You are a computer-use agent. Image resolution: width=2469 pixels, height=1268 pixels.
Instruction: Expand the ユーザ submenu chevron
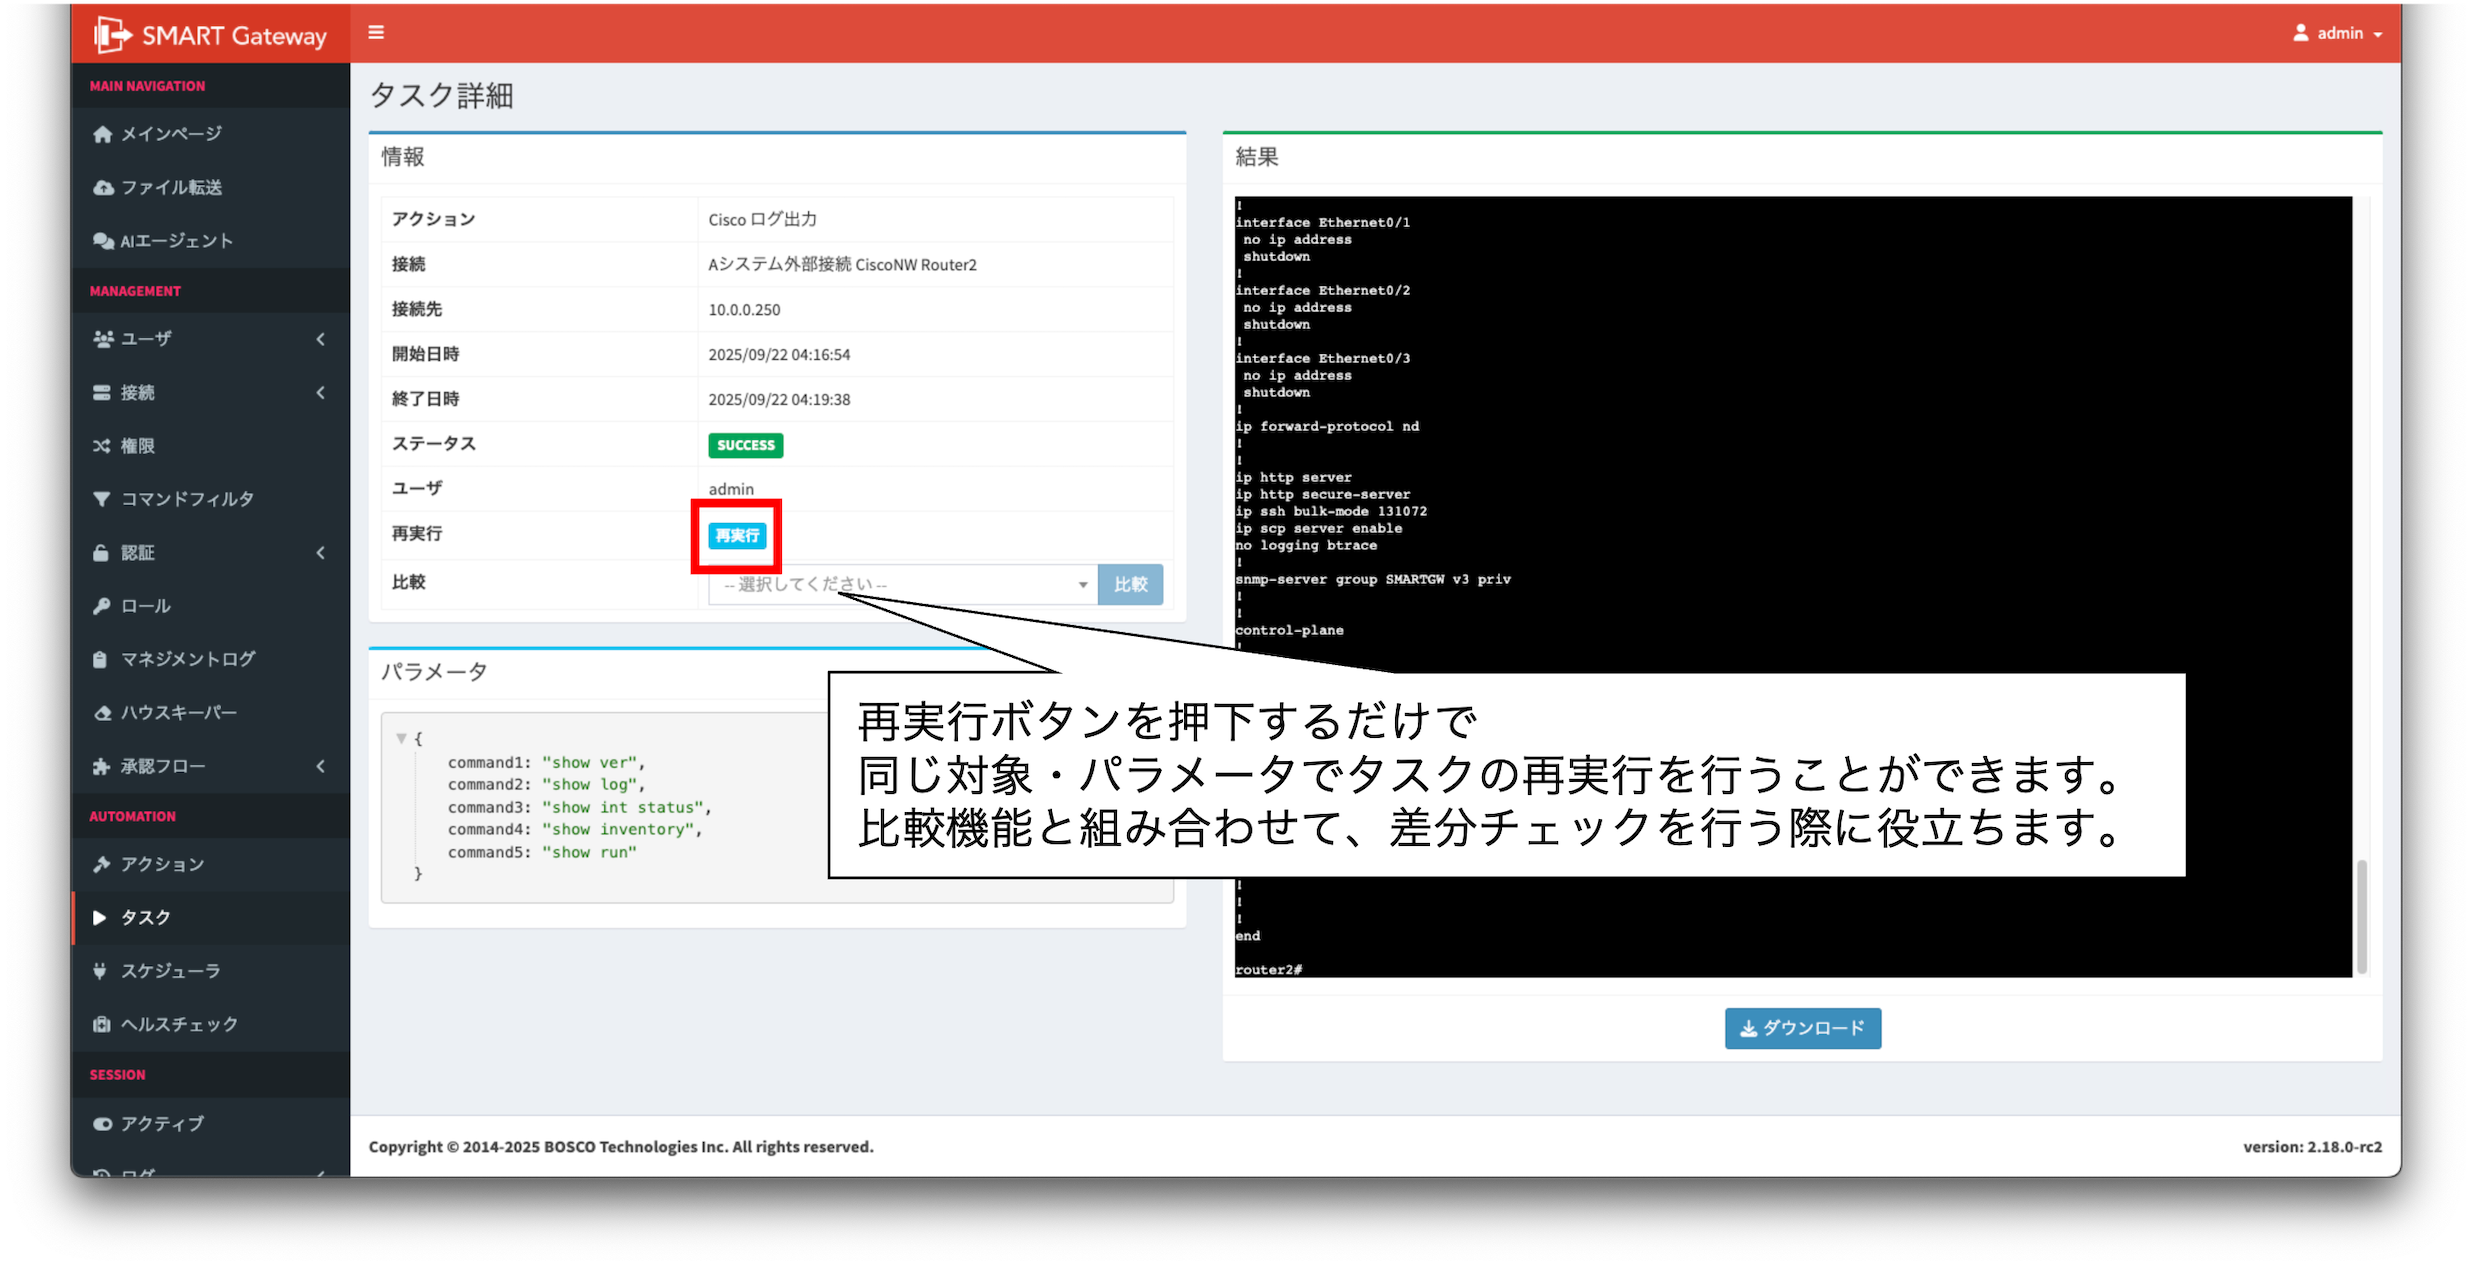coord(321,339)
